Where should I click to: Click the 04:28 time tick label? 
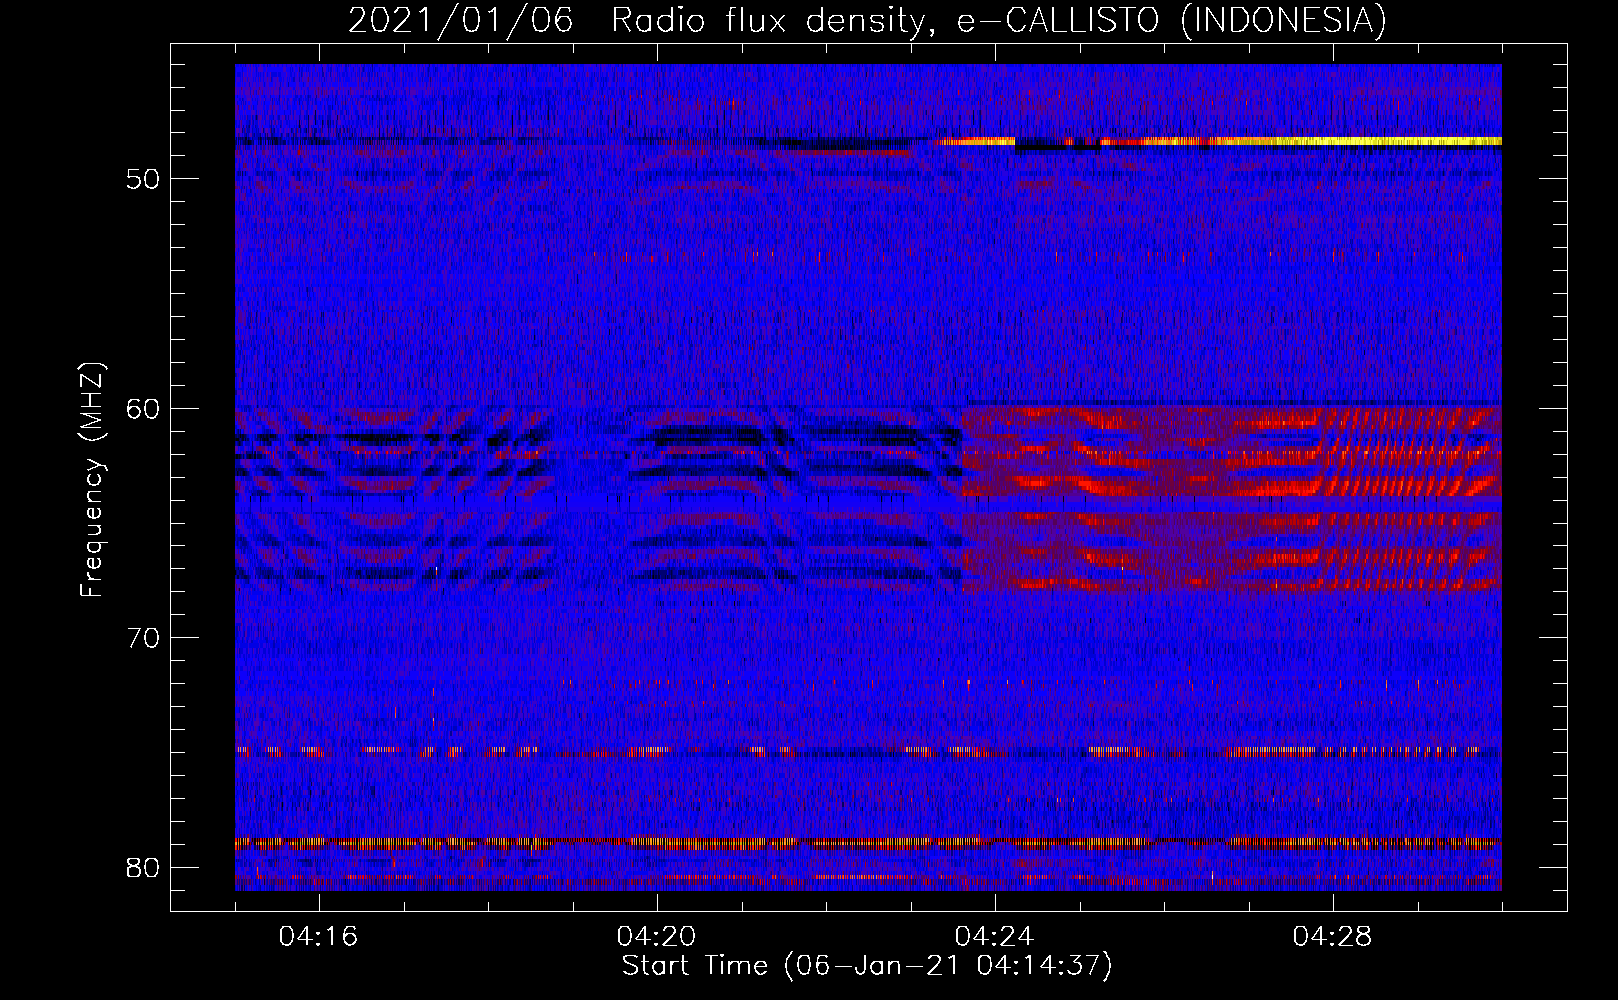(1332, 937)
